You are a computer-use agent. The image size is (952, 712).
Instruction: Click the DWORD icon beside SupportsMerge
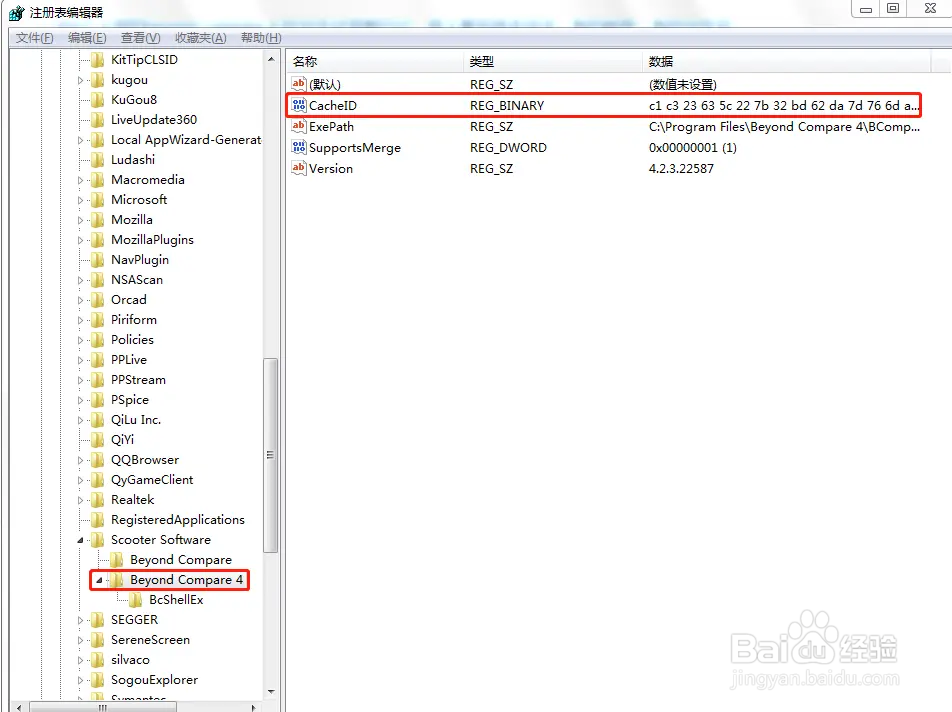coord(299,147)
